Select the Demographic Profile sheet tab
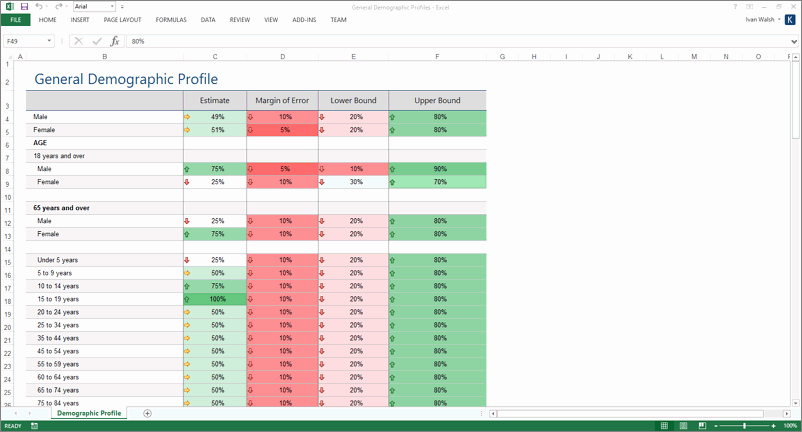This screenshot has width=802, height=432. point(89,413)
